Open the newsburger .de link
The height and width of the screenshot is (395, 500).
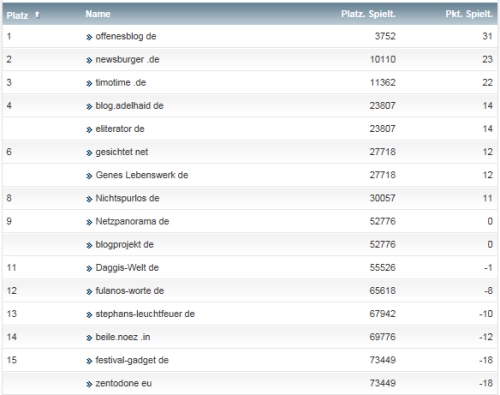pos(127,59)
